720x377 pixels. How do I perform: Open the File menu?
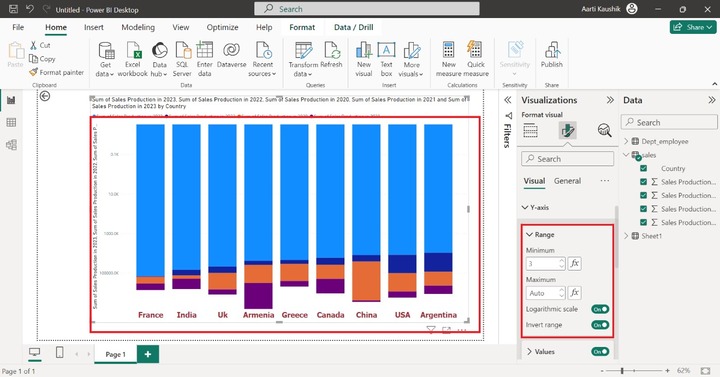18,27
